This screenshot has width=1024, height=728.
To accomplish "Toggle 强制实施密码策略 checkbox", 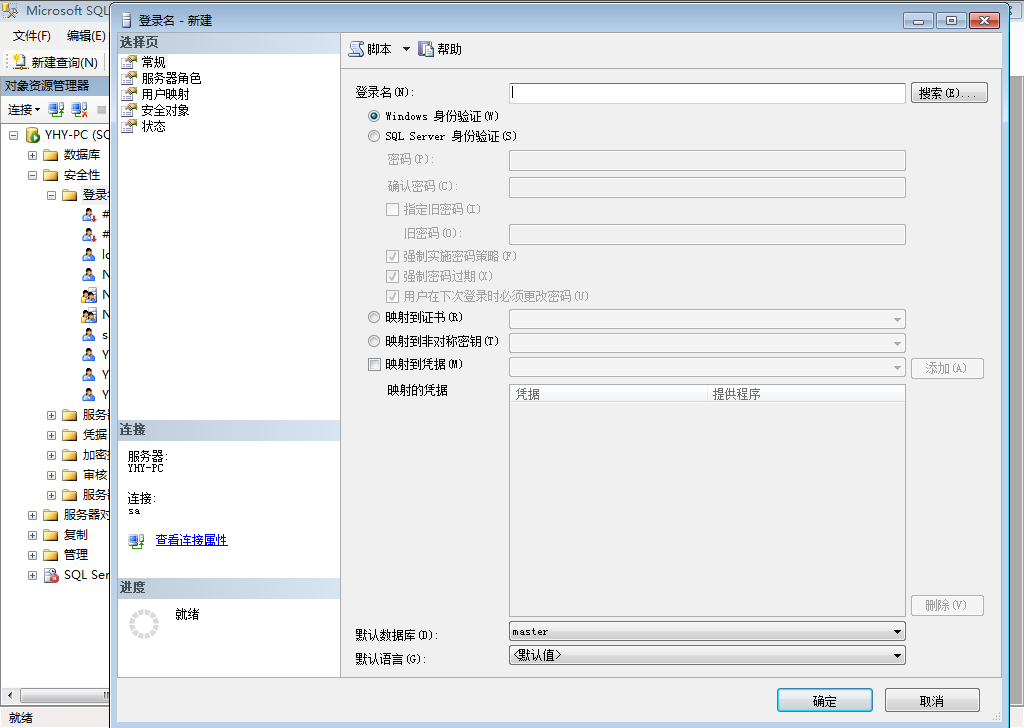I will pos(392,257).
